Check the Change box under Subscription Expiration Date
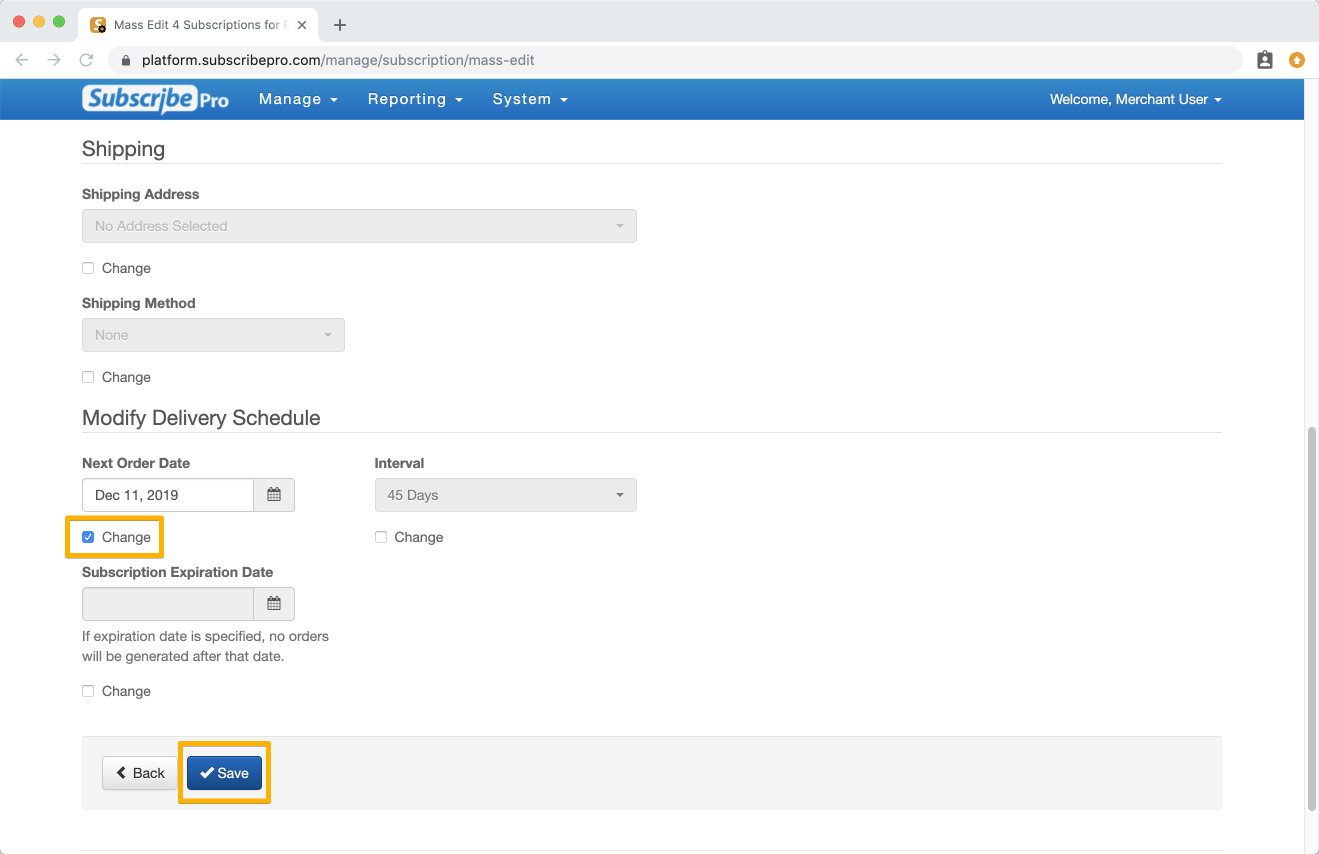Image resolution: width=1319 pixels, height=854 pixels. [x=88, y=691]
